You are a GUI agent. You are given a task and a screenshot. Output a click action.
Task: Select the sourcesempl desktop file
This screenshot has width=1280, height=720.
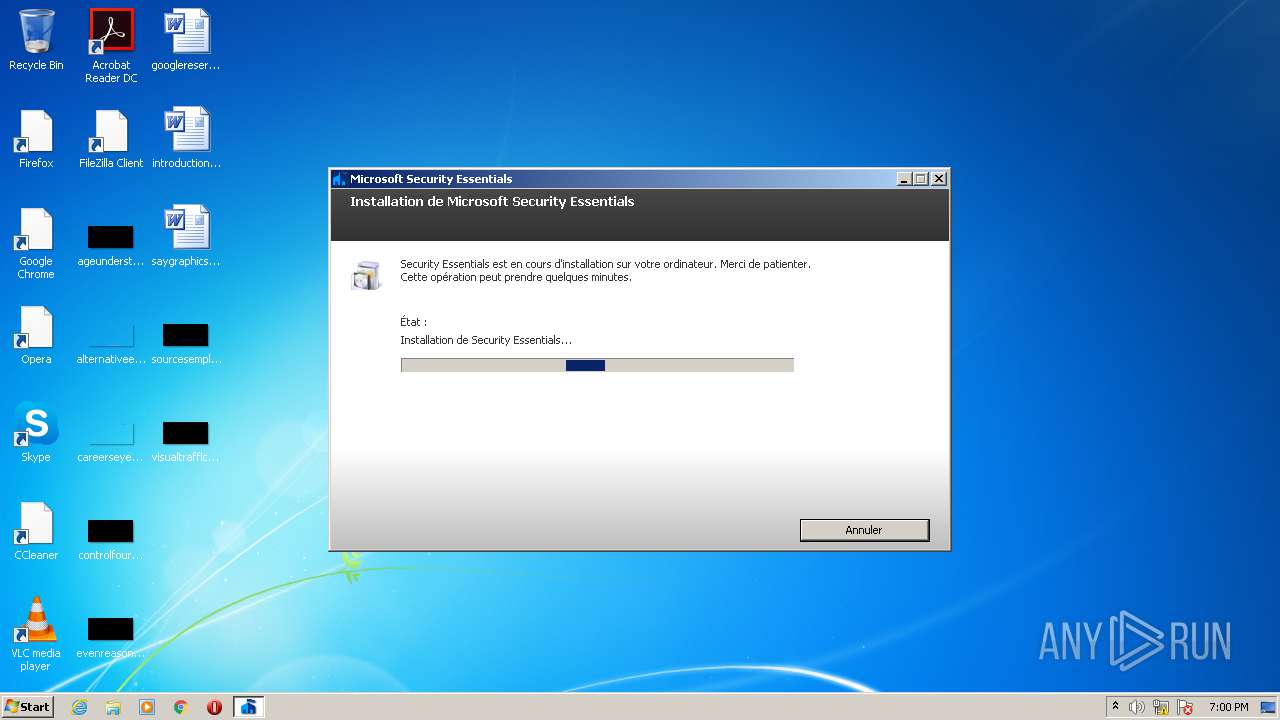[x=186, y=341]
